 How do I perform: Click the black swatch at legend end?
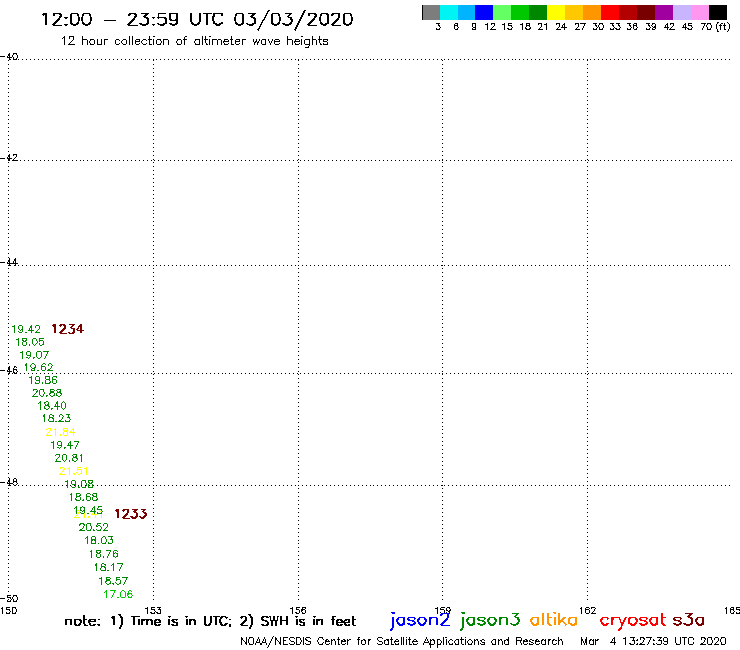[x=718, y=12]
